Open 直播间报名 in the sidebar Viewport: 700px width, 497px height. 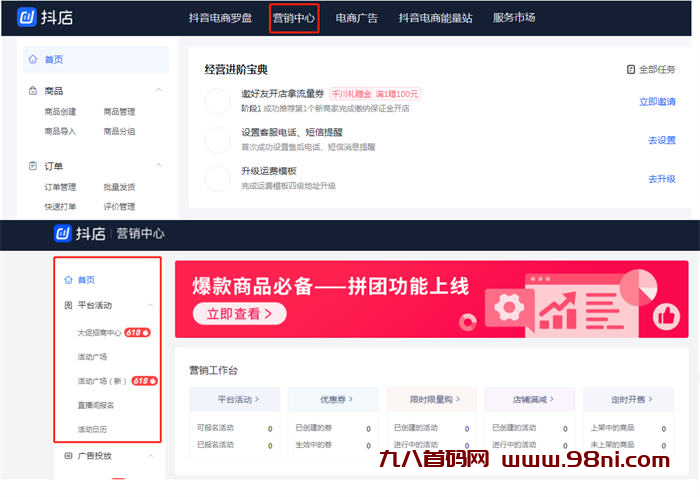[96, 405]
